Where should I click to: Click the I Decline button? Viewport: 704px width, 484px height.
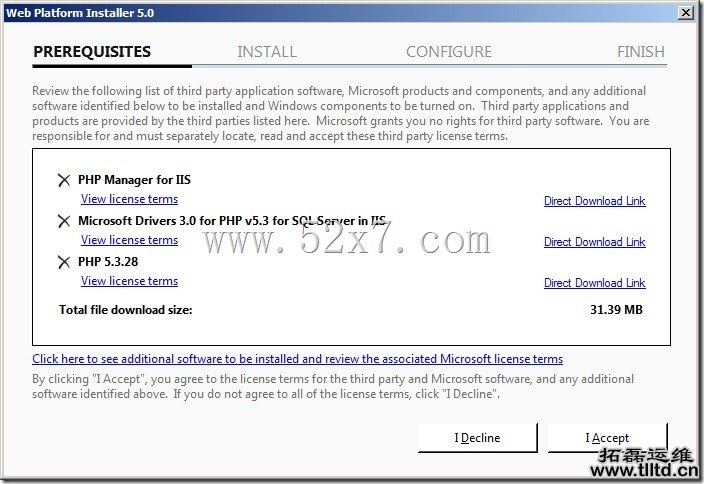[x=477, y=437]
